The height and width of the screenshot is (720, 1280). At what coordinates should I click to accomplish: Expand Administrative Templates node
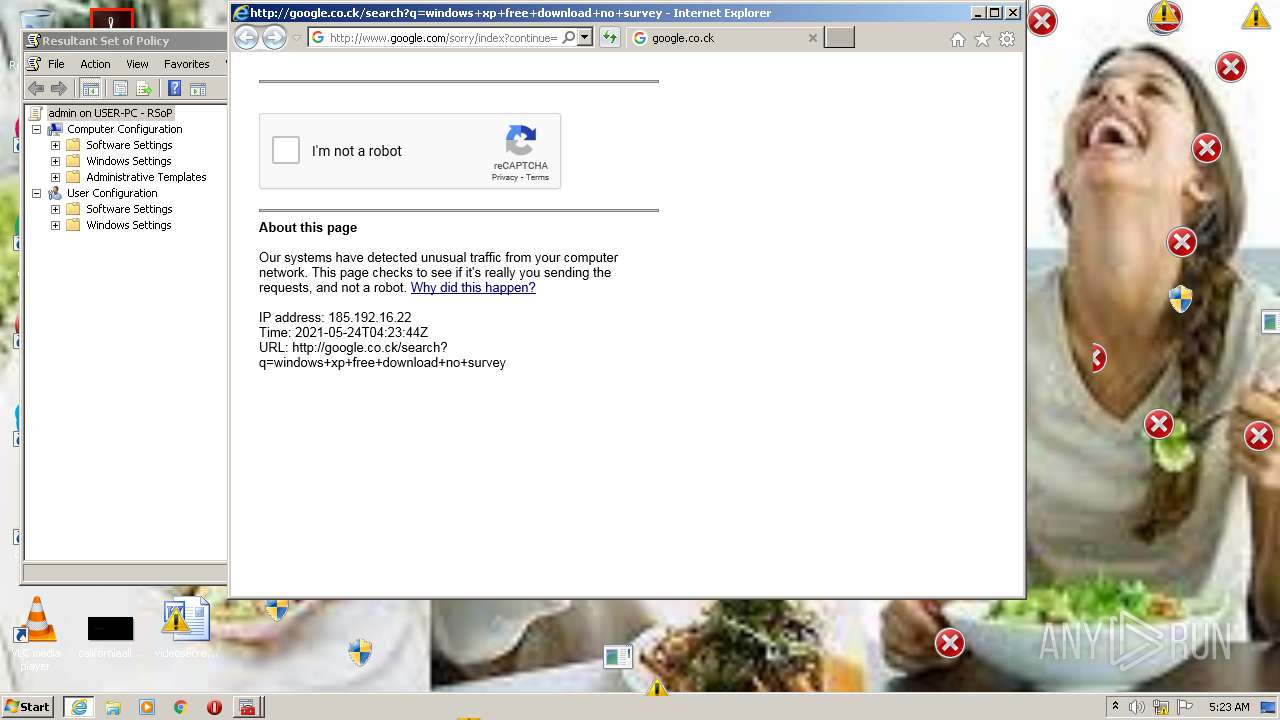55,177
